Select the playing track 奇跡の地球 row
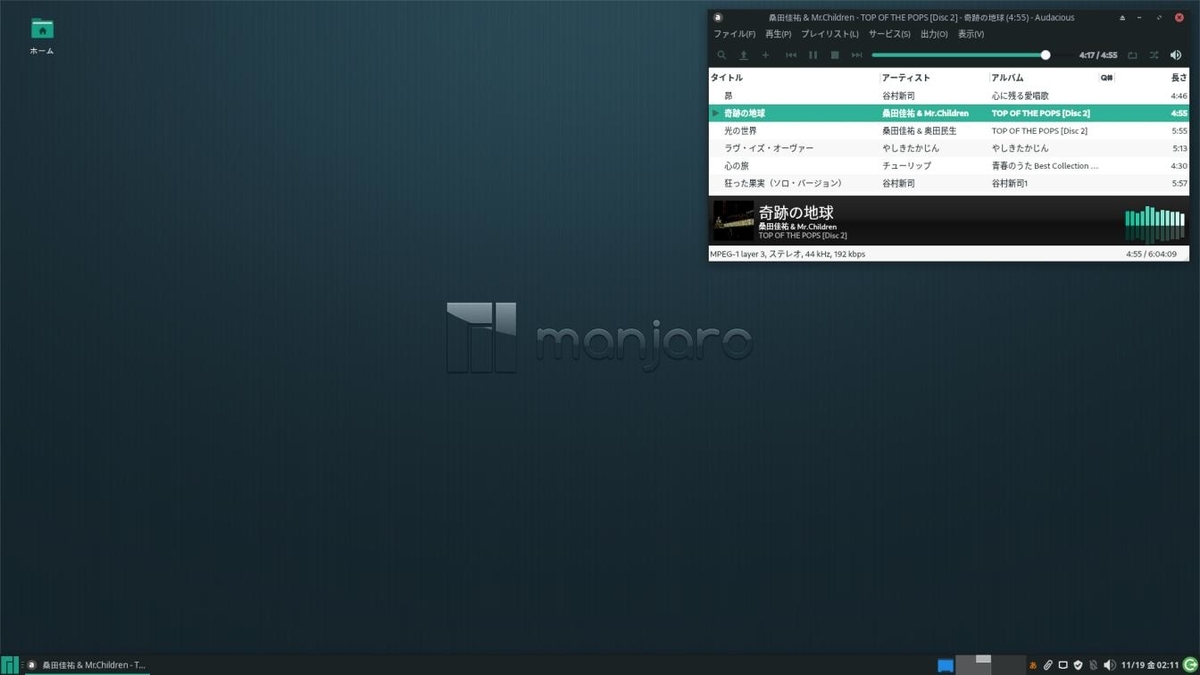 click(x=949, y=113)
